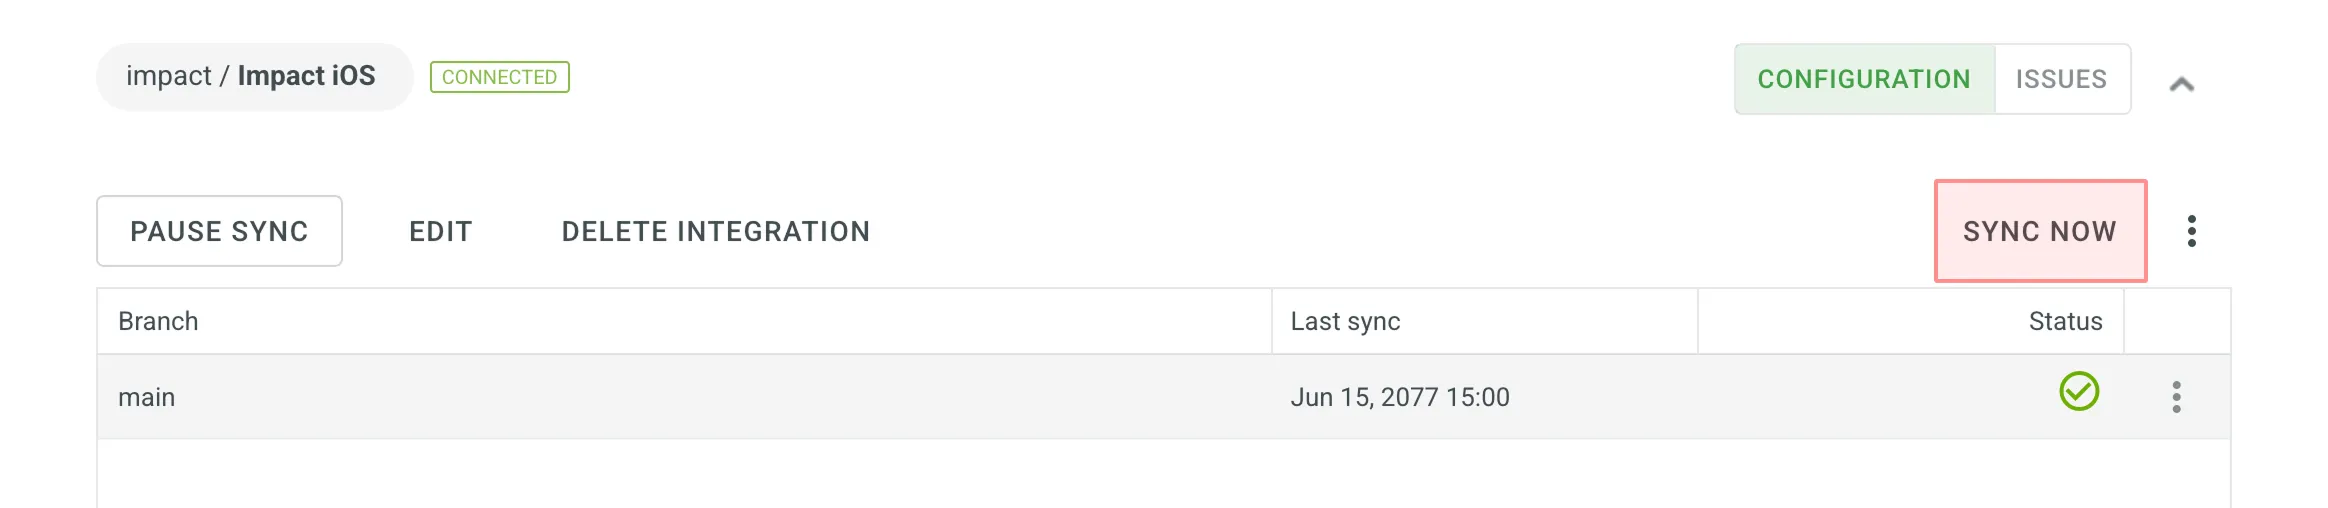The height and width of the screenshot is (508, 2328).
Task: Click the 'impact' organization name in the chip
Action: pos(168,76)
